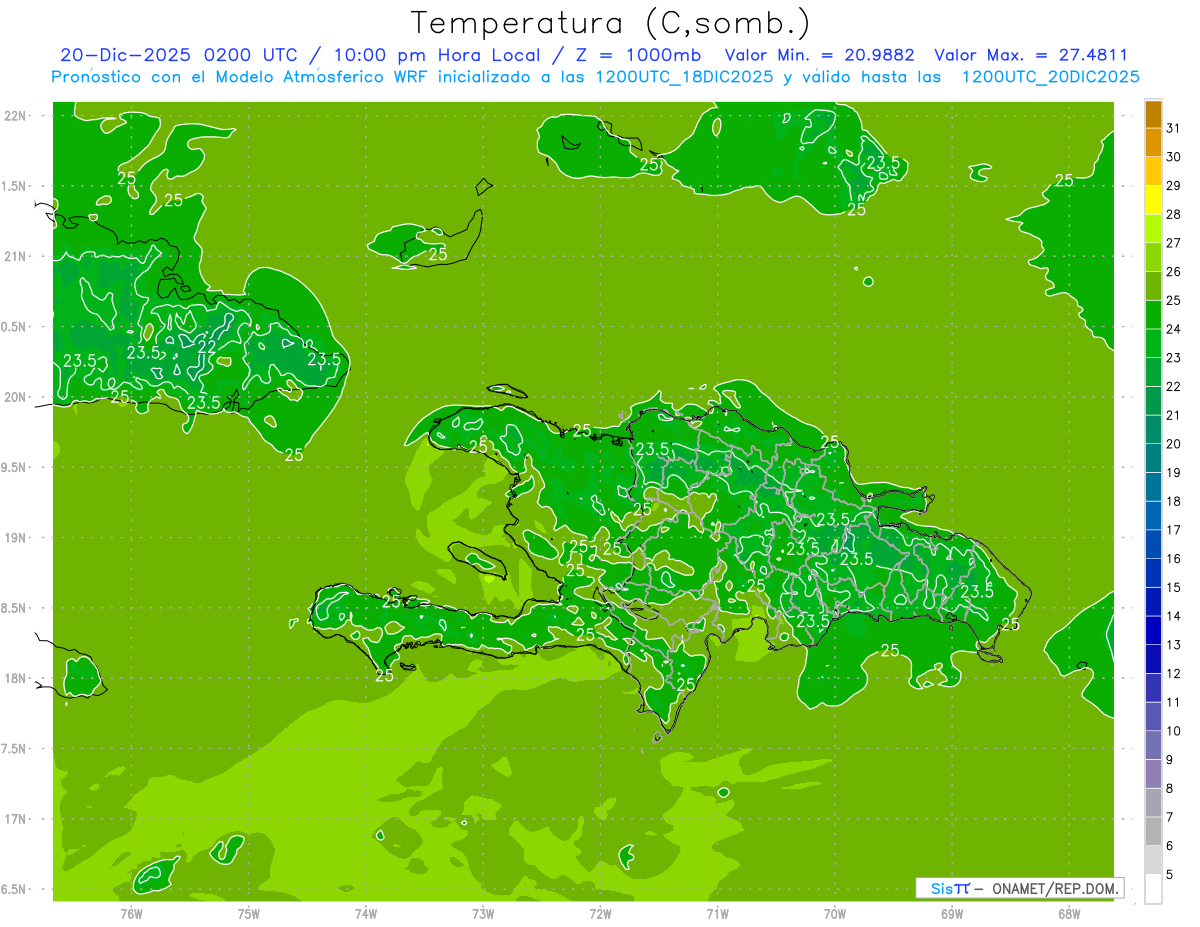Click the 'SisTT - ONAMET/REP.DOM.' credit label
This screenshot has height=927, width=1200.
1020,888
